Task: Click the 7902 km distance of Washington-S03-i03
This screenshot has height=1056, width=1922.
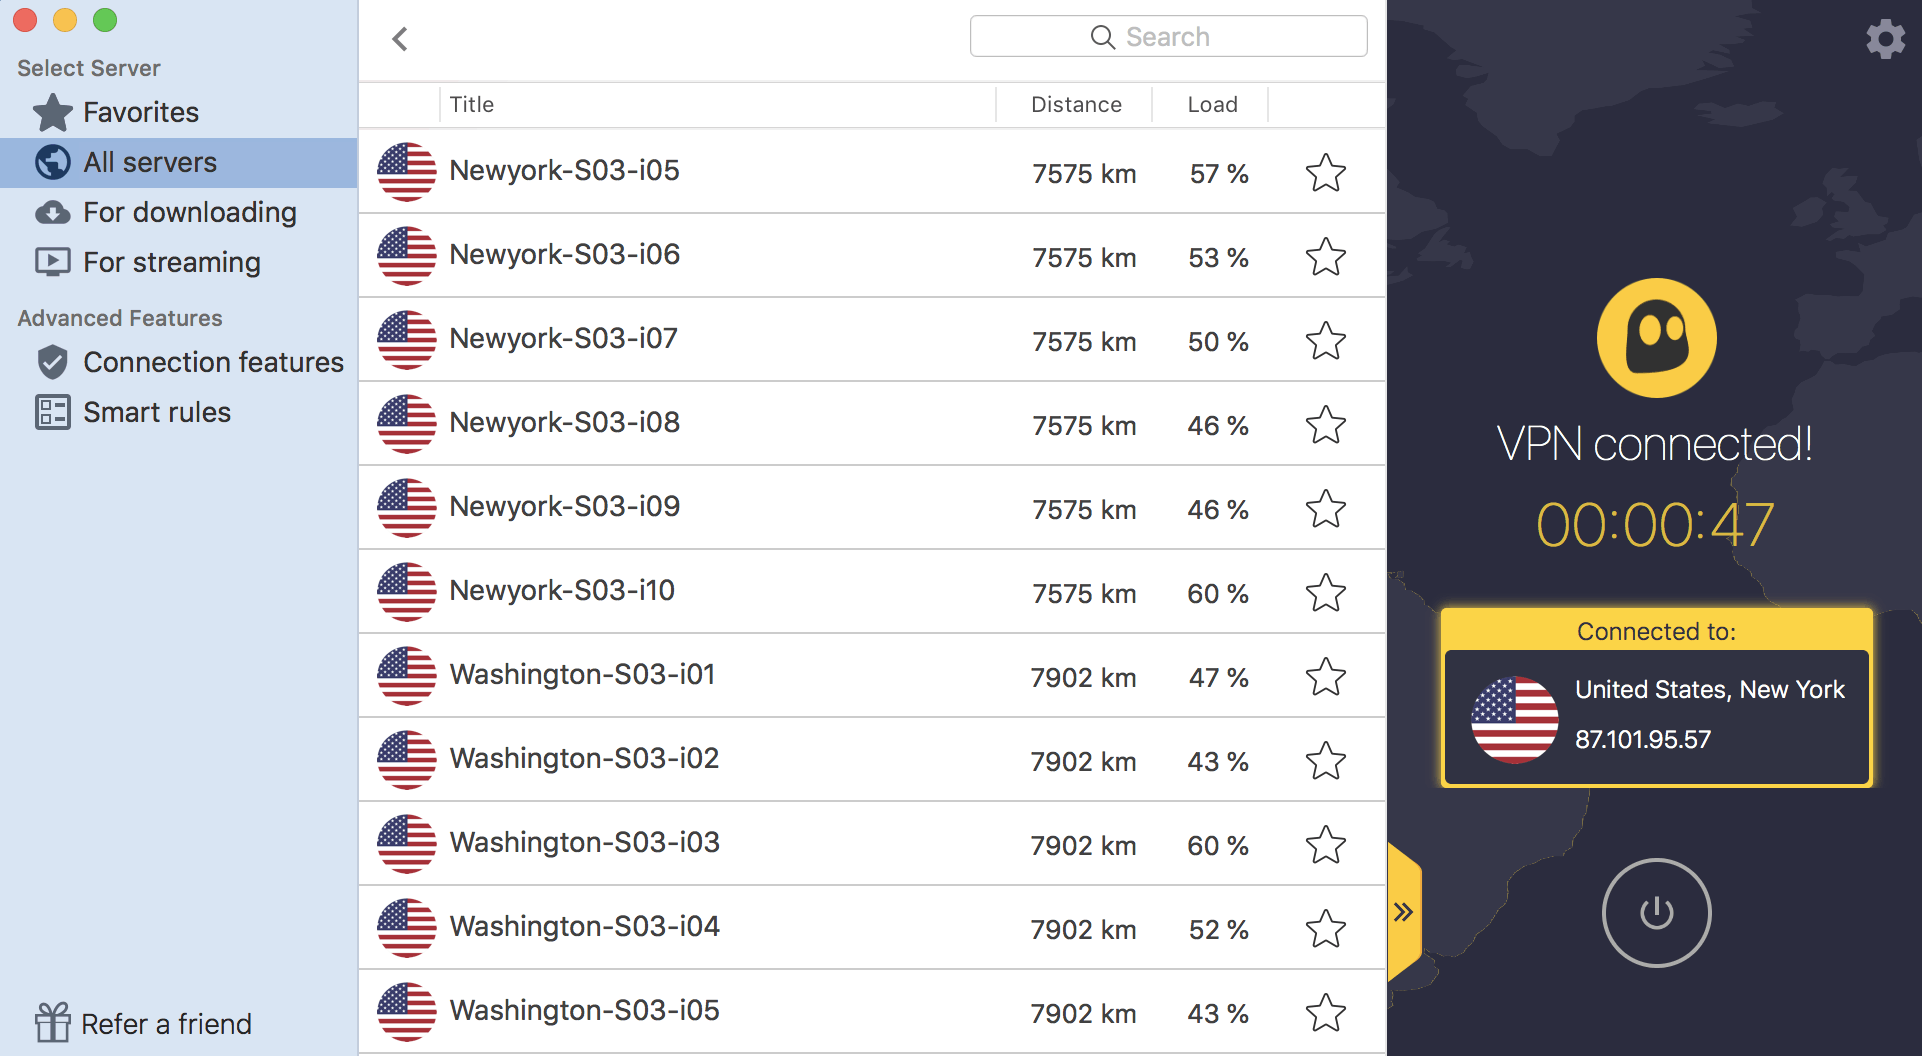Action: point(1083,846)
